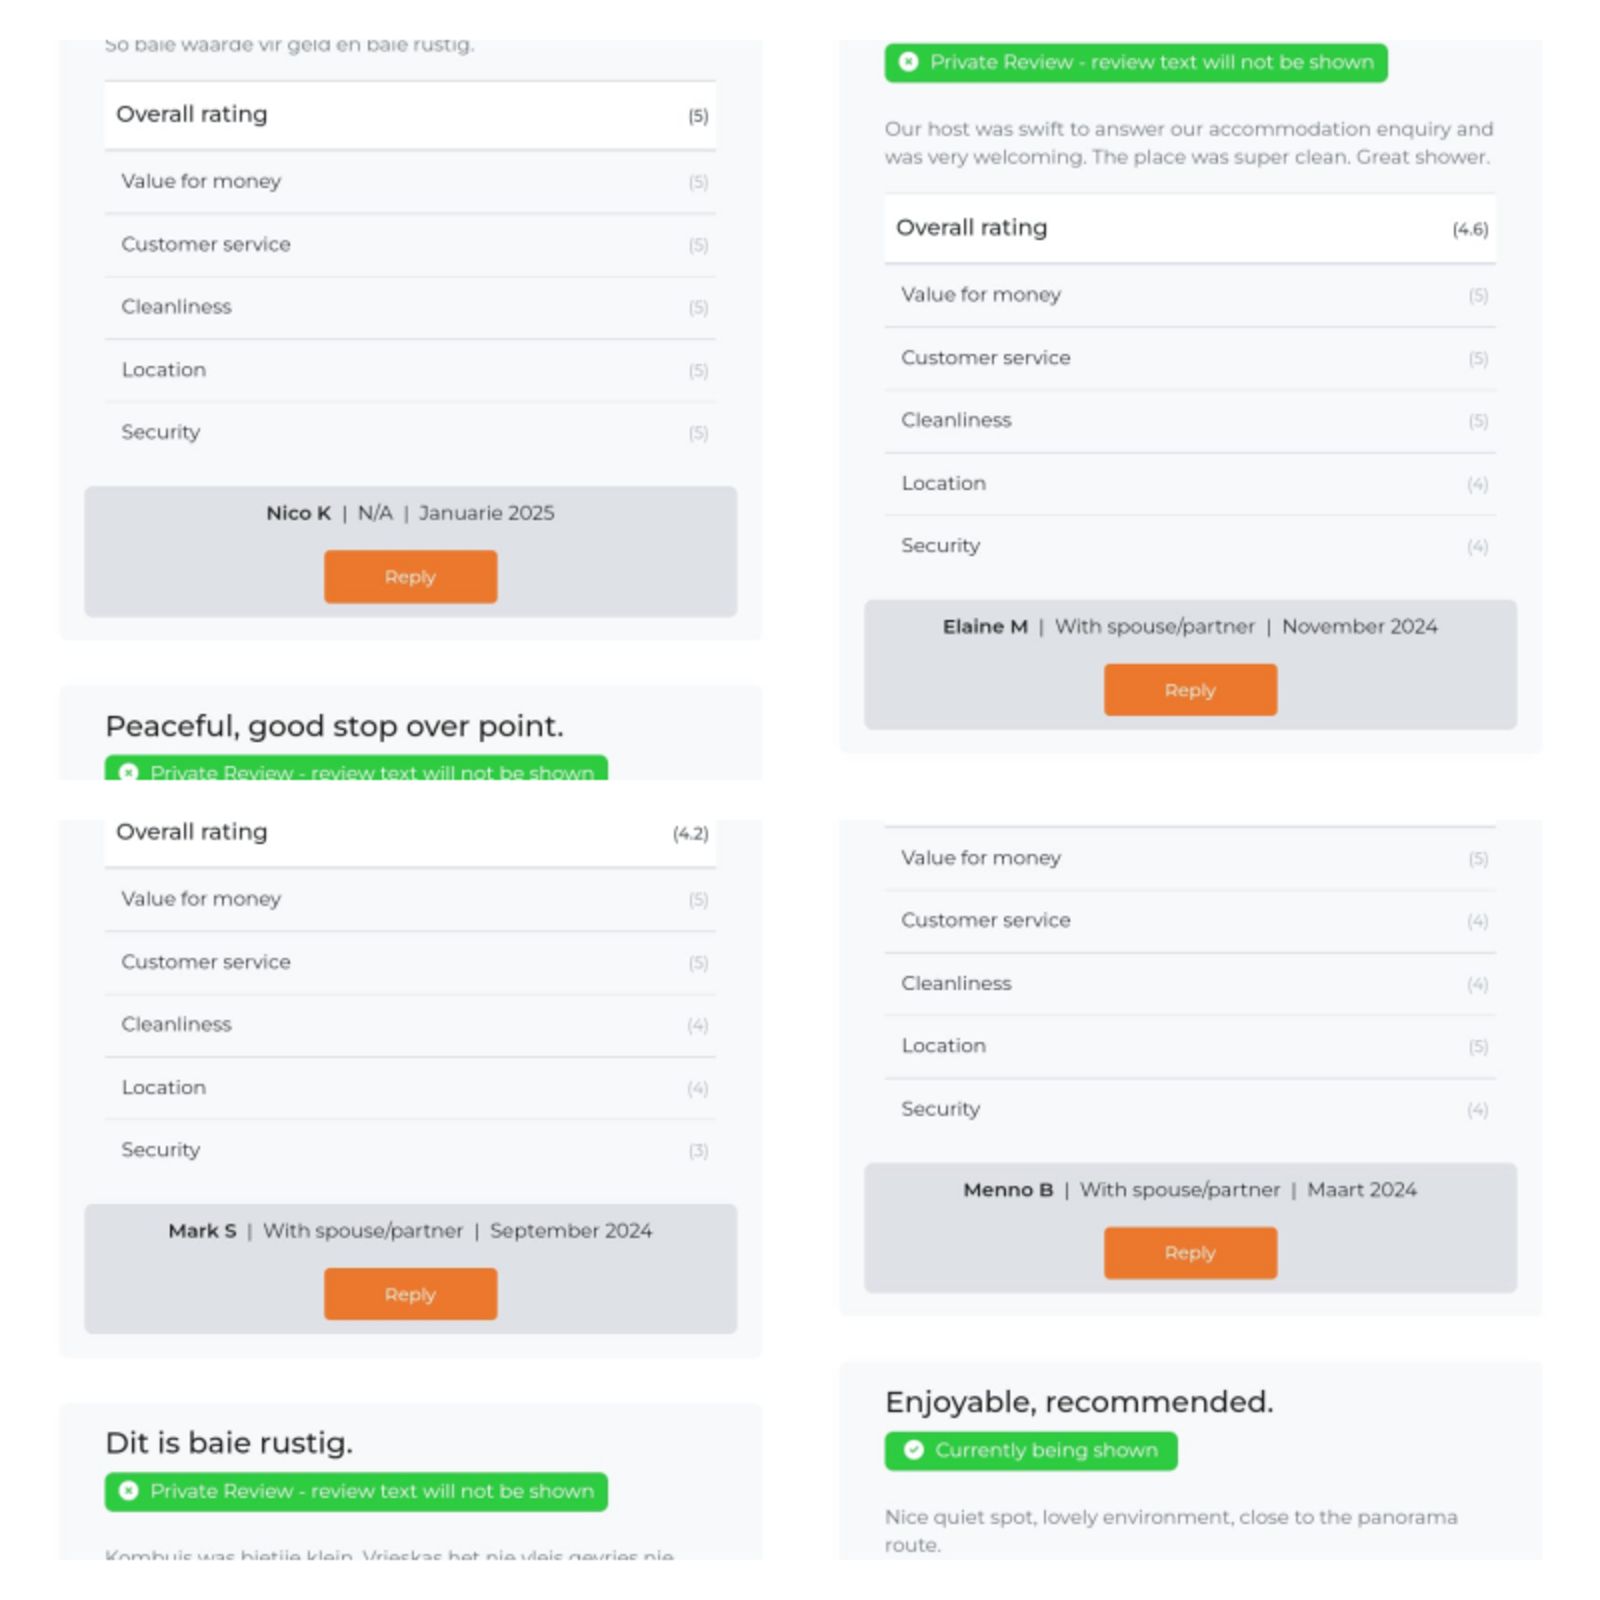Click X icon on Elaine M's Private Review badge

pyautogui.click(x=908, y=62)
